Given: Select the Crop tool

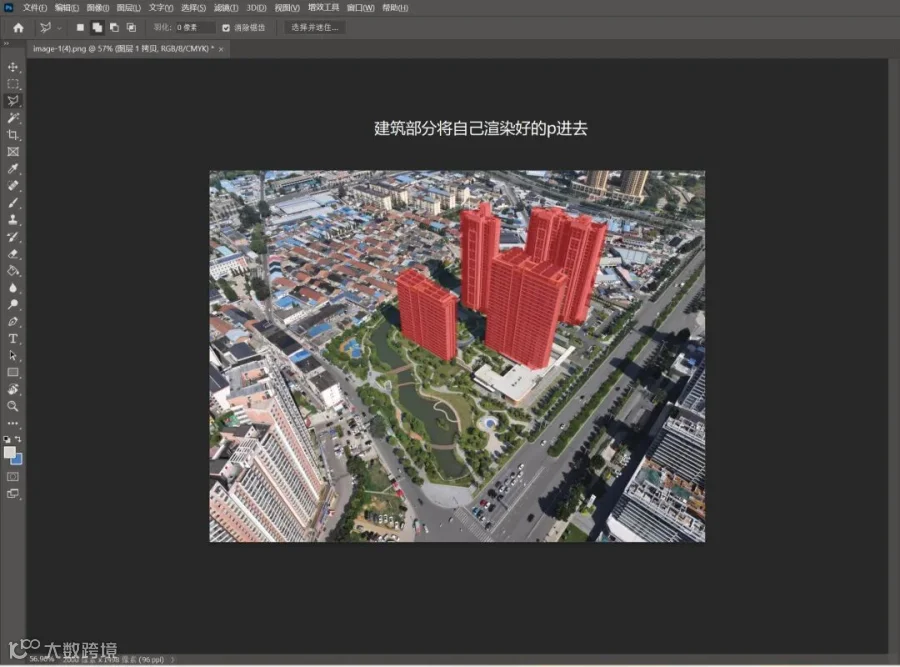Looking at the screenshot, I should coord(13,135).
